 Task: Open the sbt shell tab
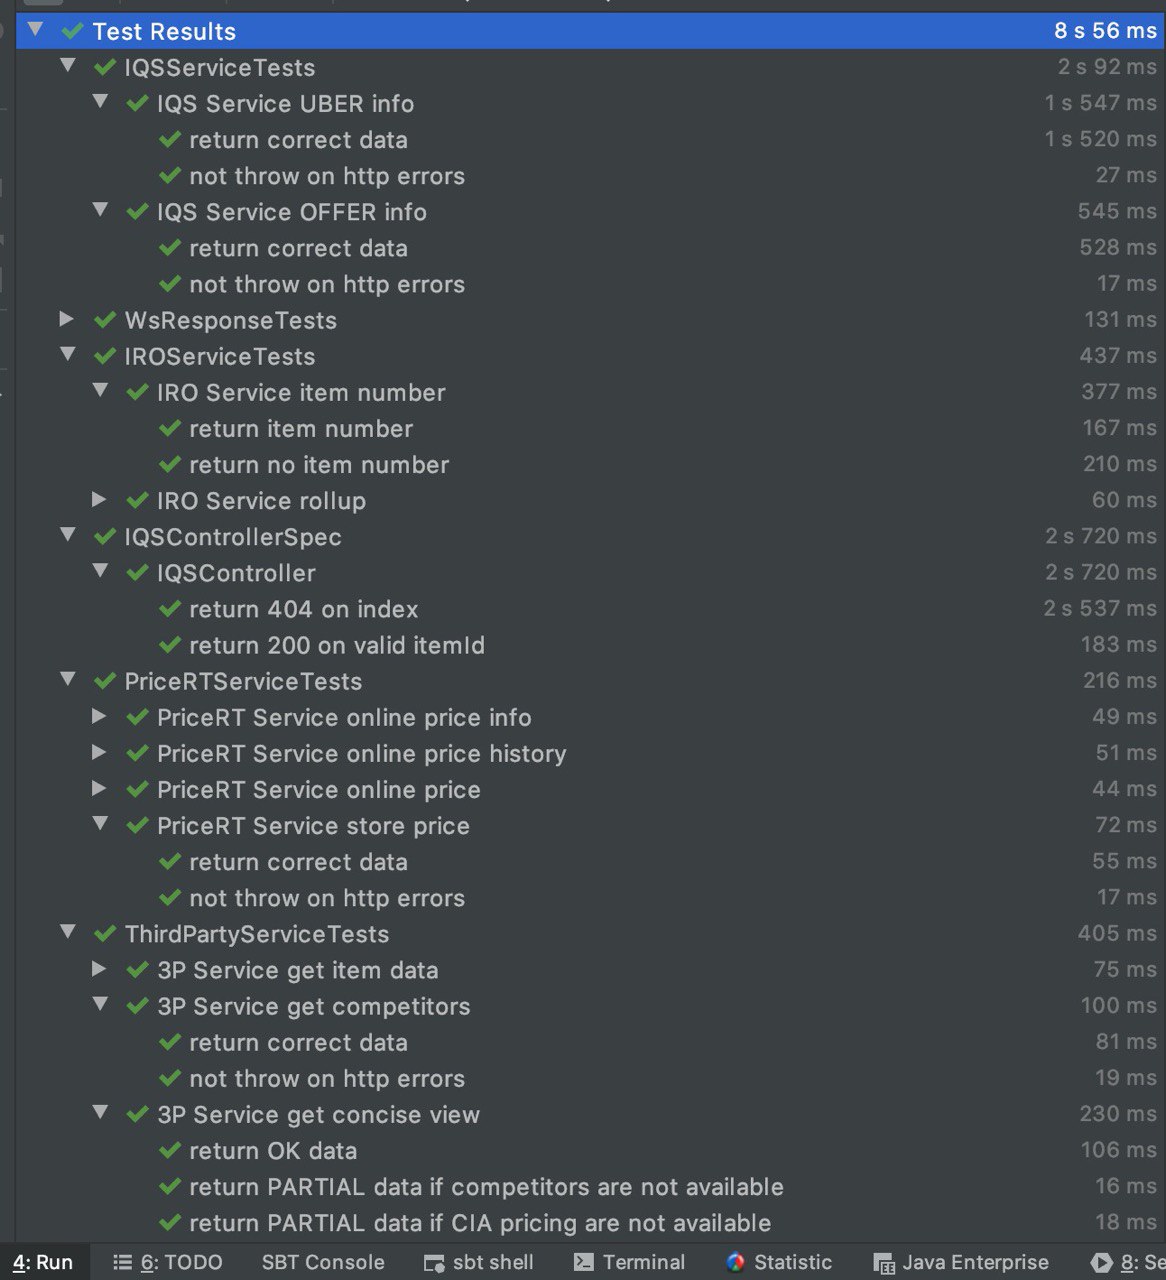pos(478,1262)
